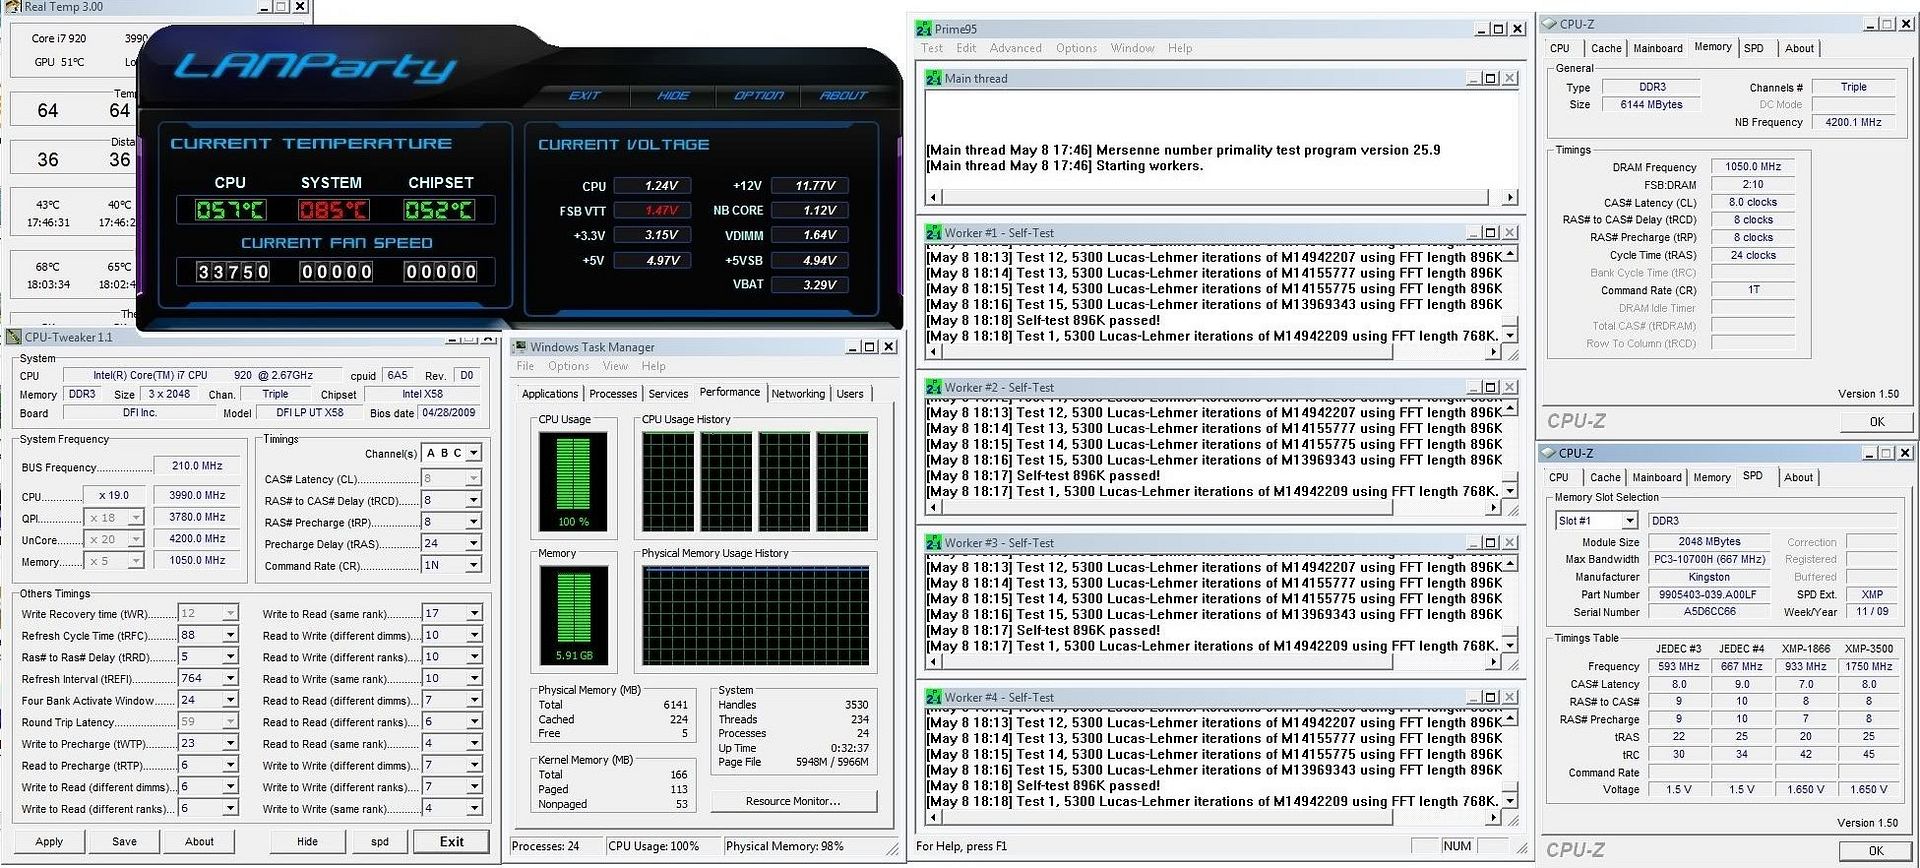Screen dimensions: 1920x868
Task: Switch to Users tab in Task Manager
Action: click(x=850, y=394)
